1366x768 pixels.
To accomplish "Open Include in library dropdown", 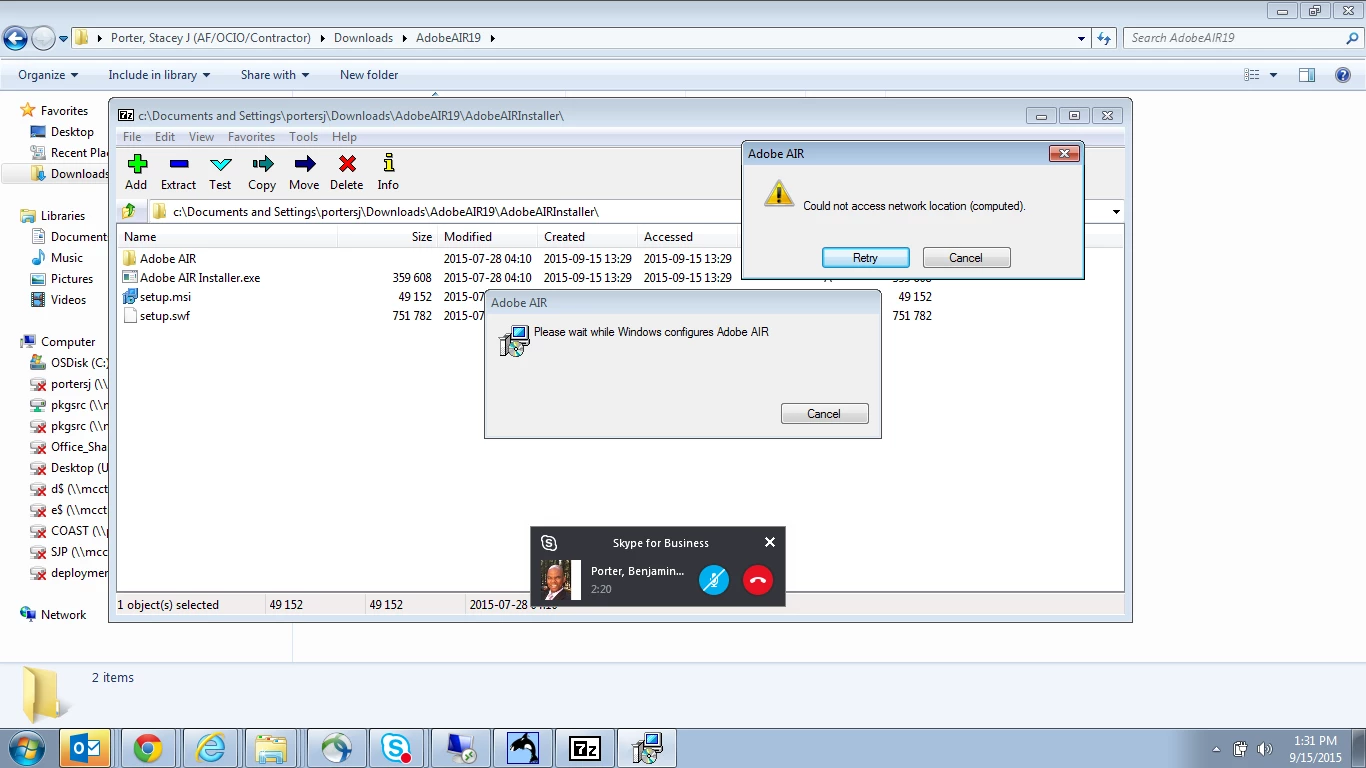I will 159,75.
